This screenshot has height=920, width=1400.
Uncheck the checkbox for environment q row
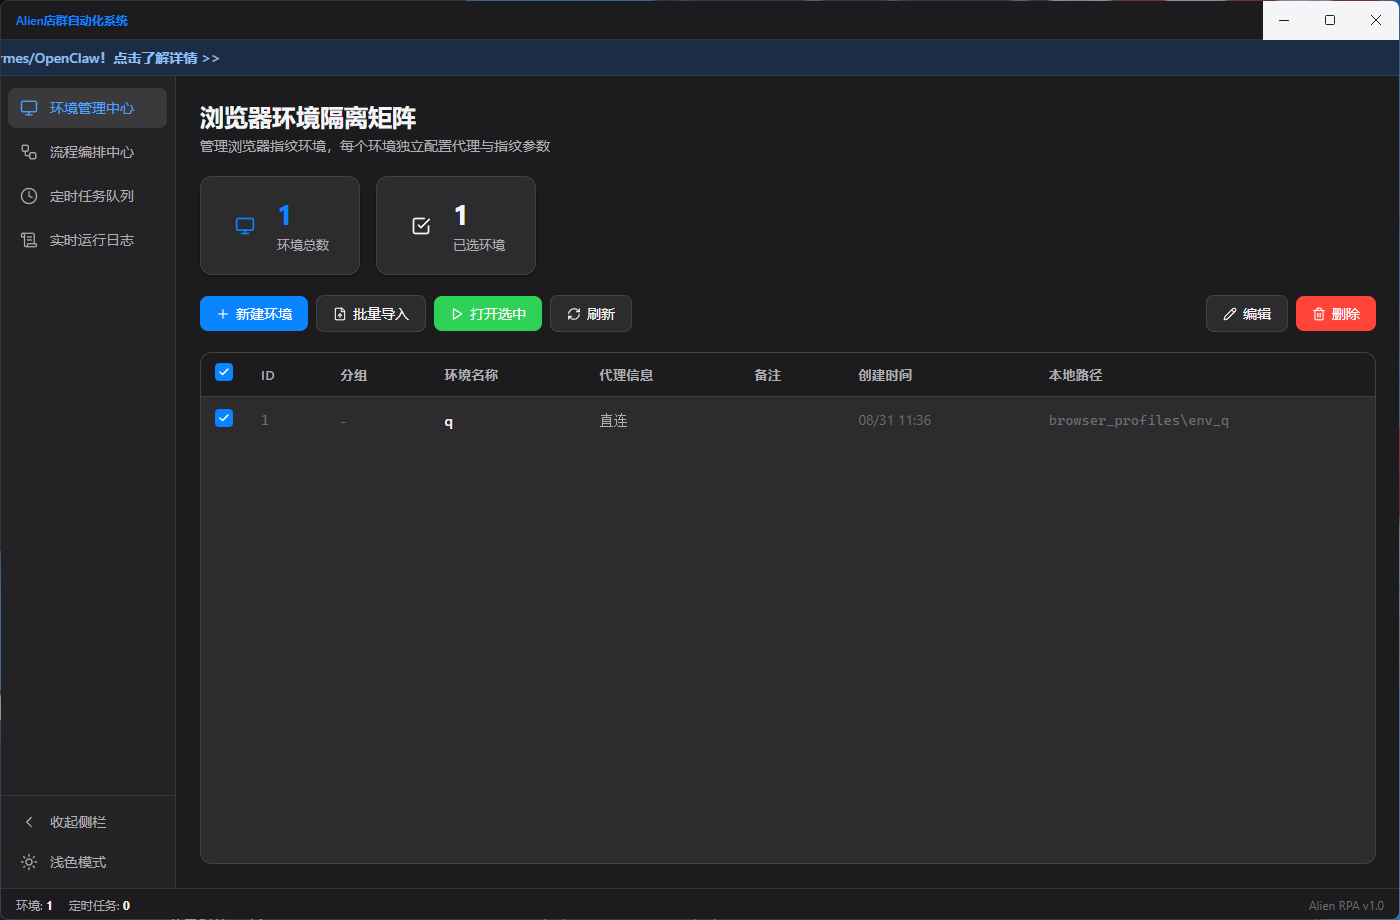[224, 418]
